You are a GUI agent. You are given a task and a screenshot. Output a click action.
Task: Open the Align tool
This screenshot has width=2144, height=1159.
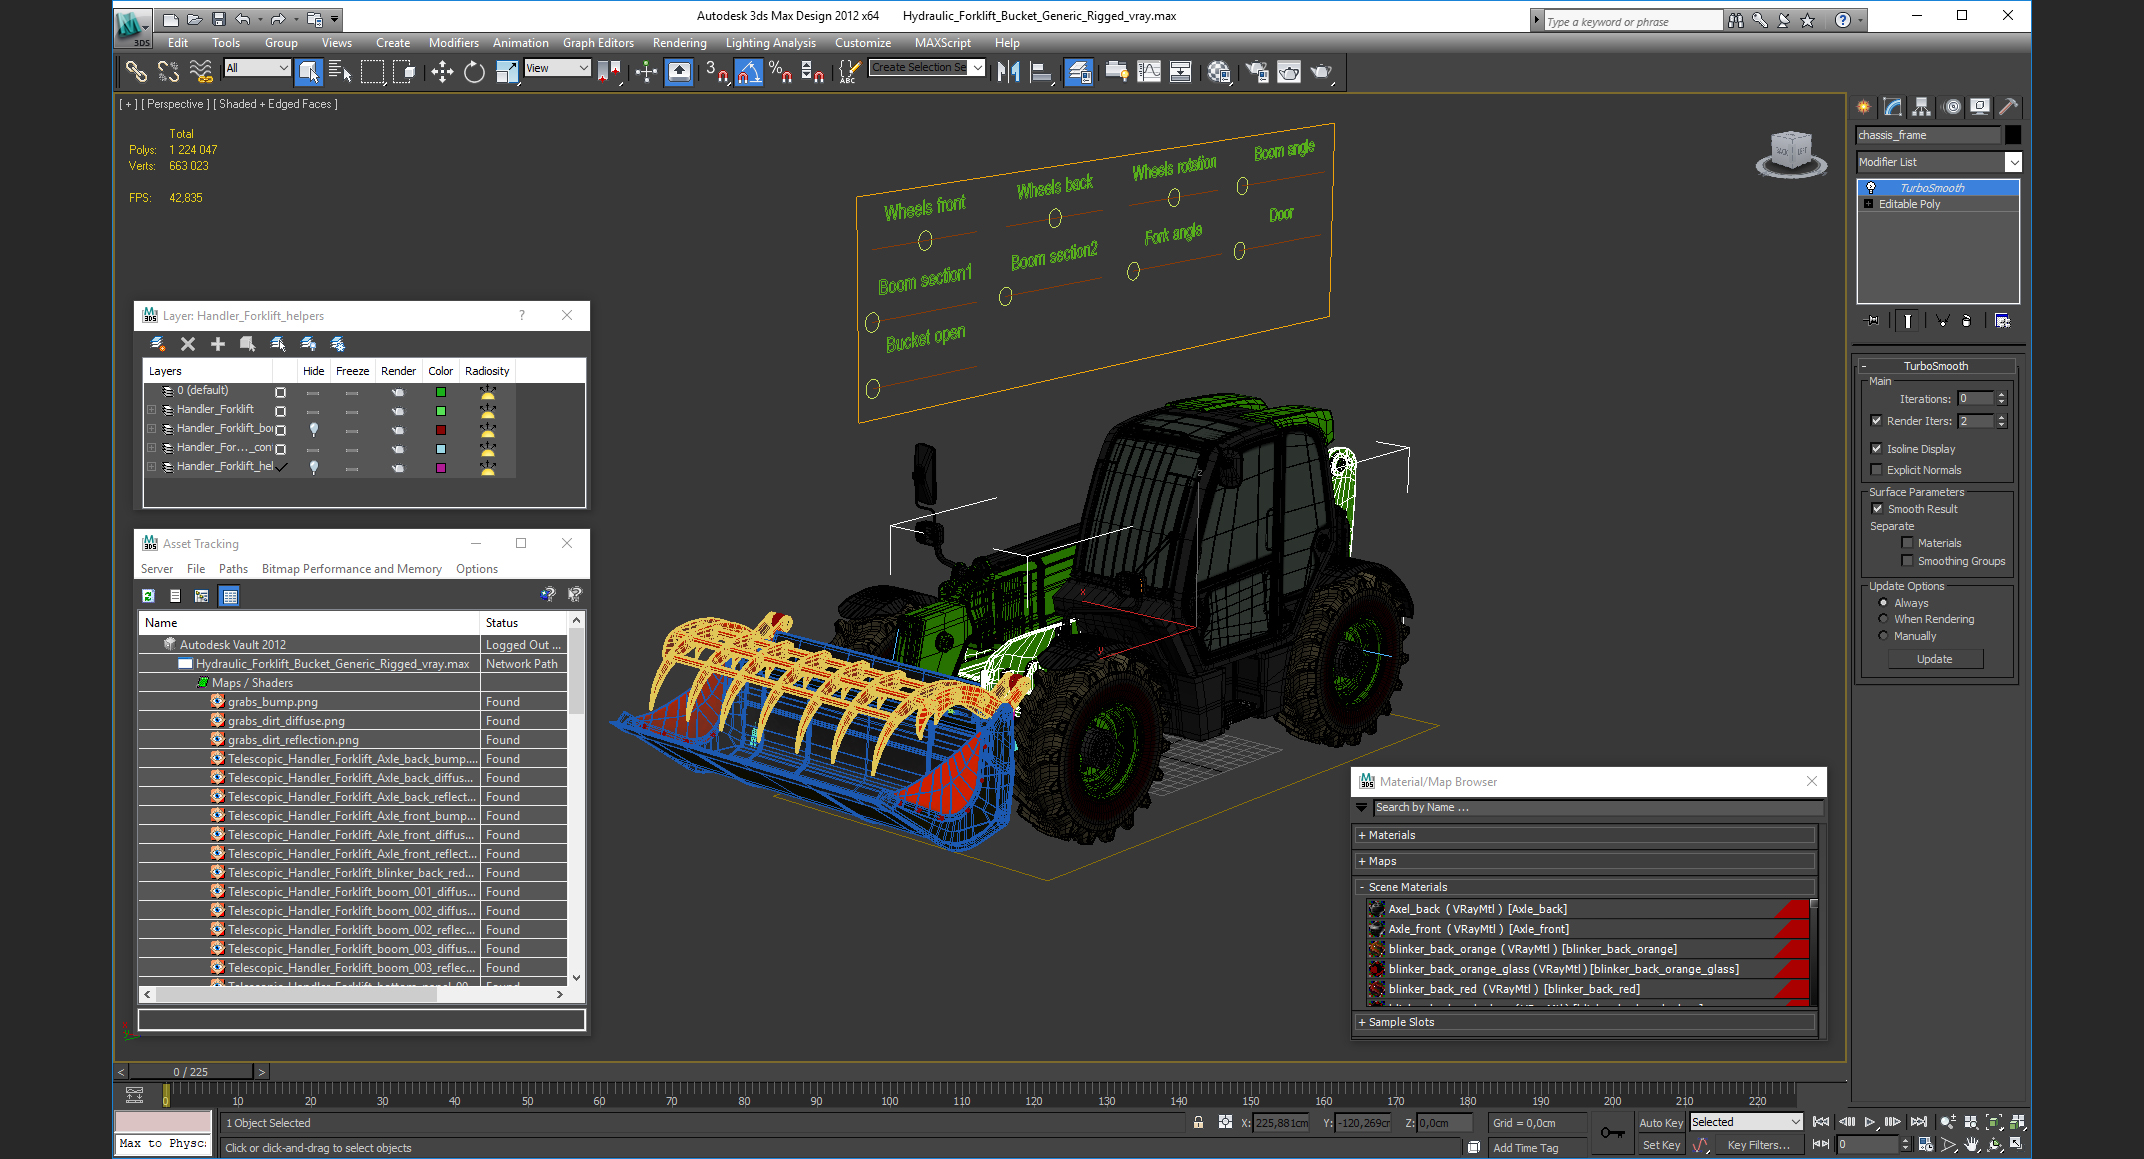pos(1040,71)
